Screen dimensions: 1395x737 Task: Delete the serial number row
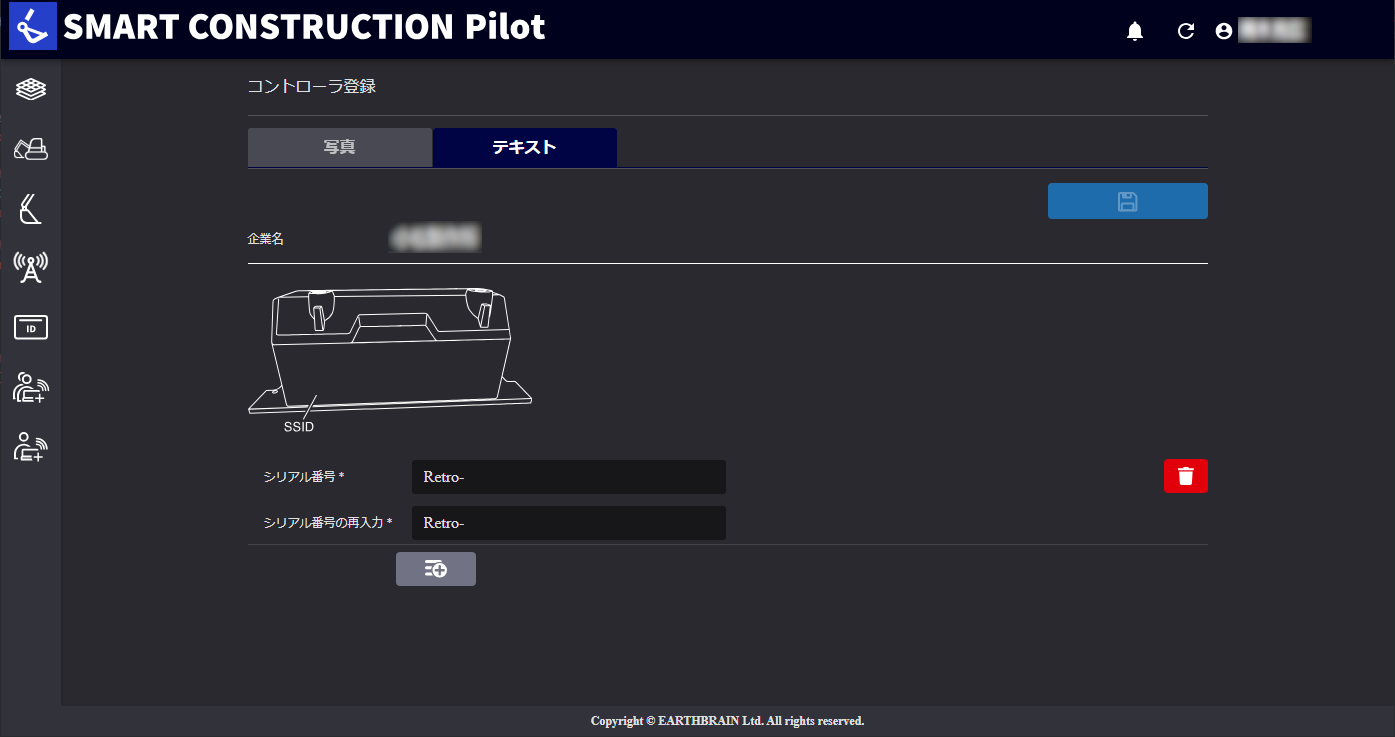[x=1186, y=476]
